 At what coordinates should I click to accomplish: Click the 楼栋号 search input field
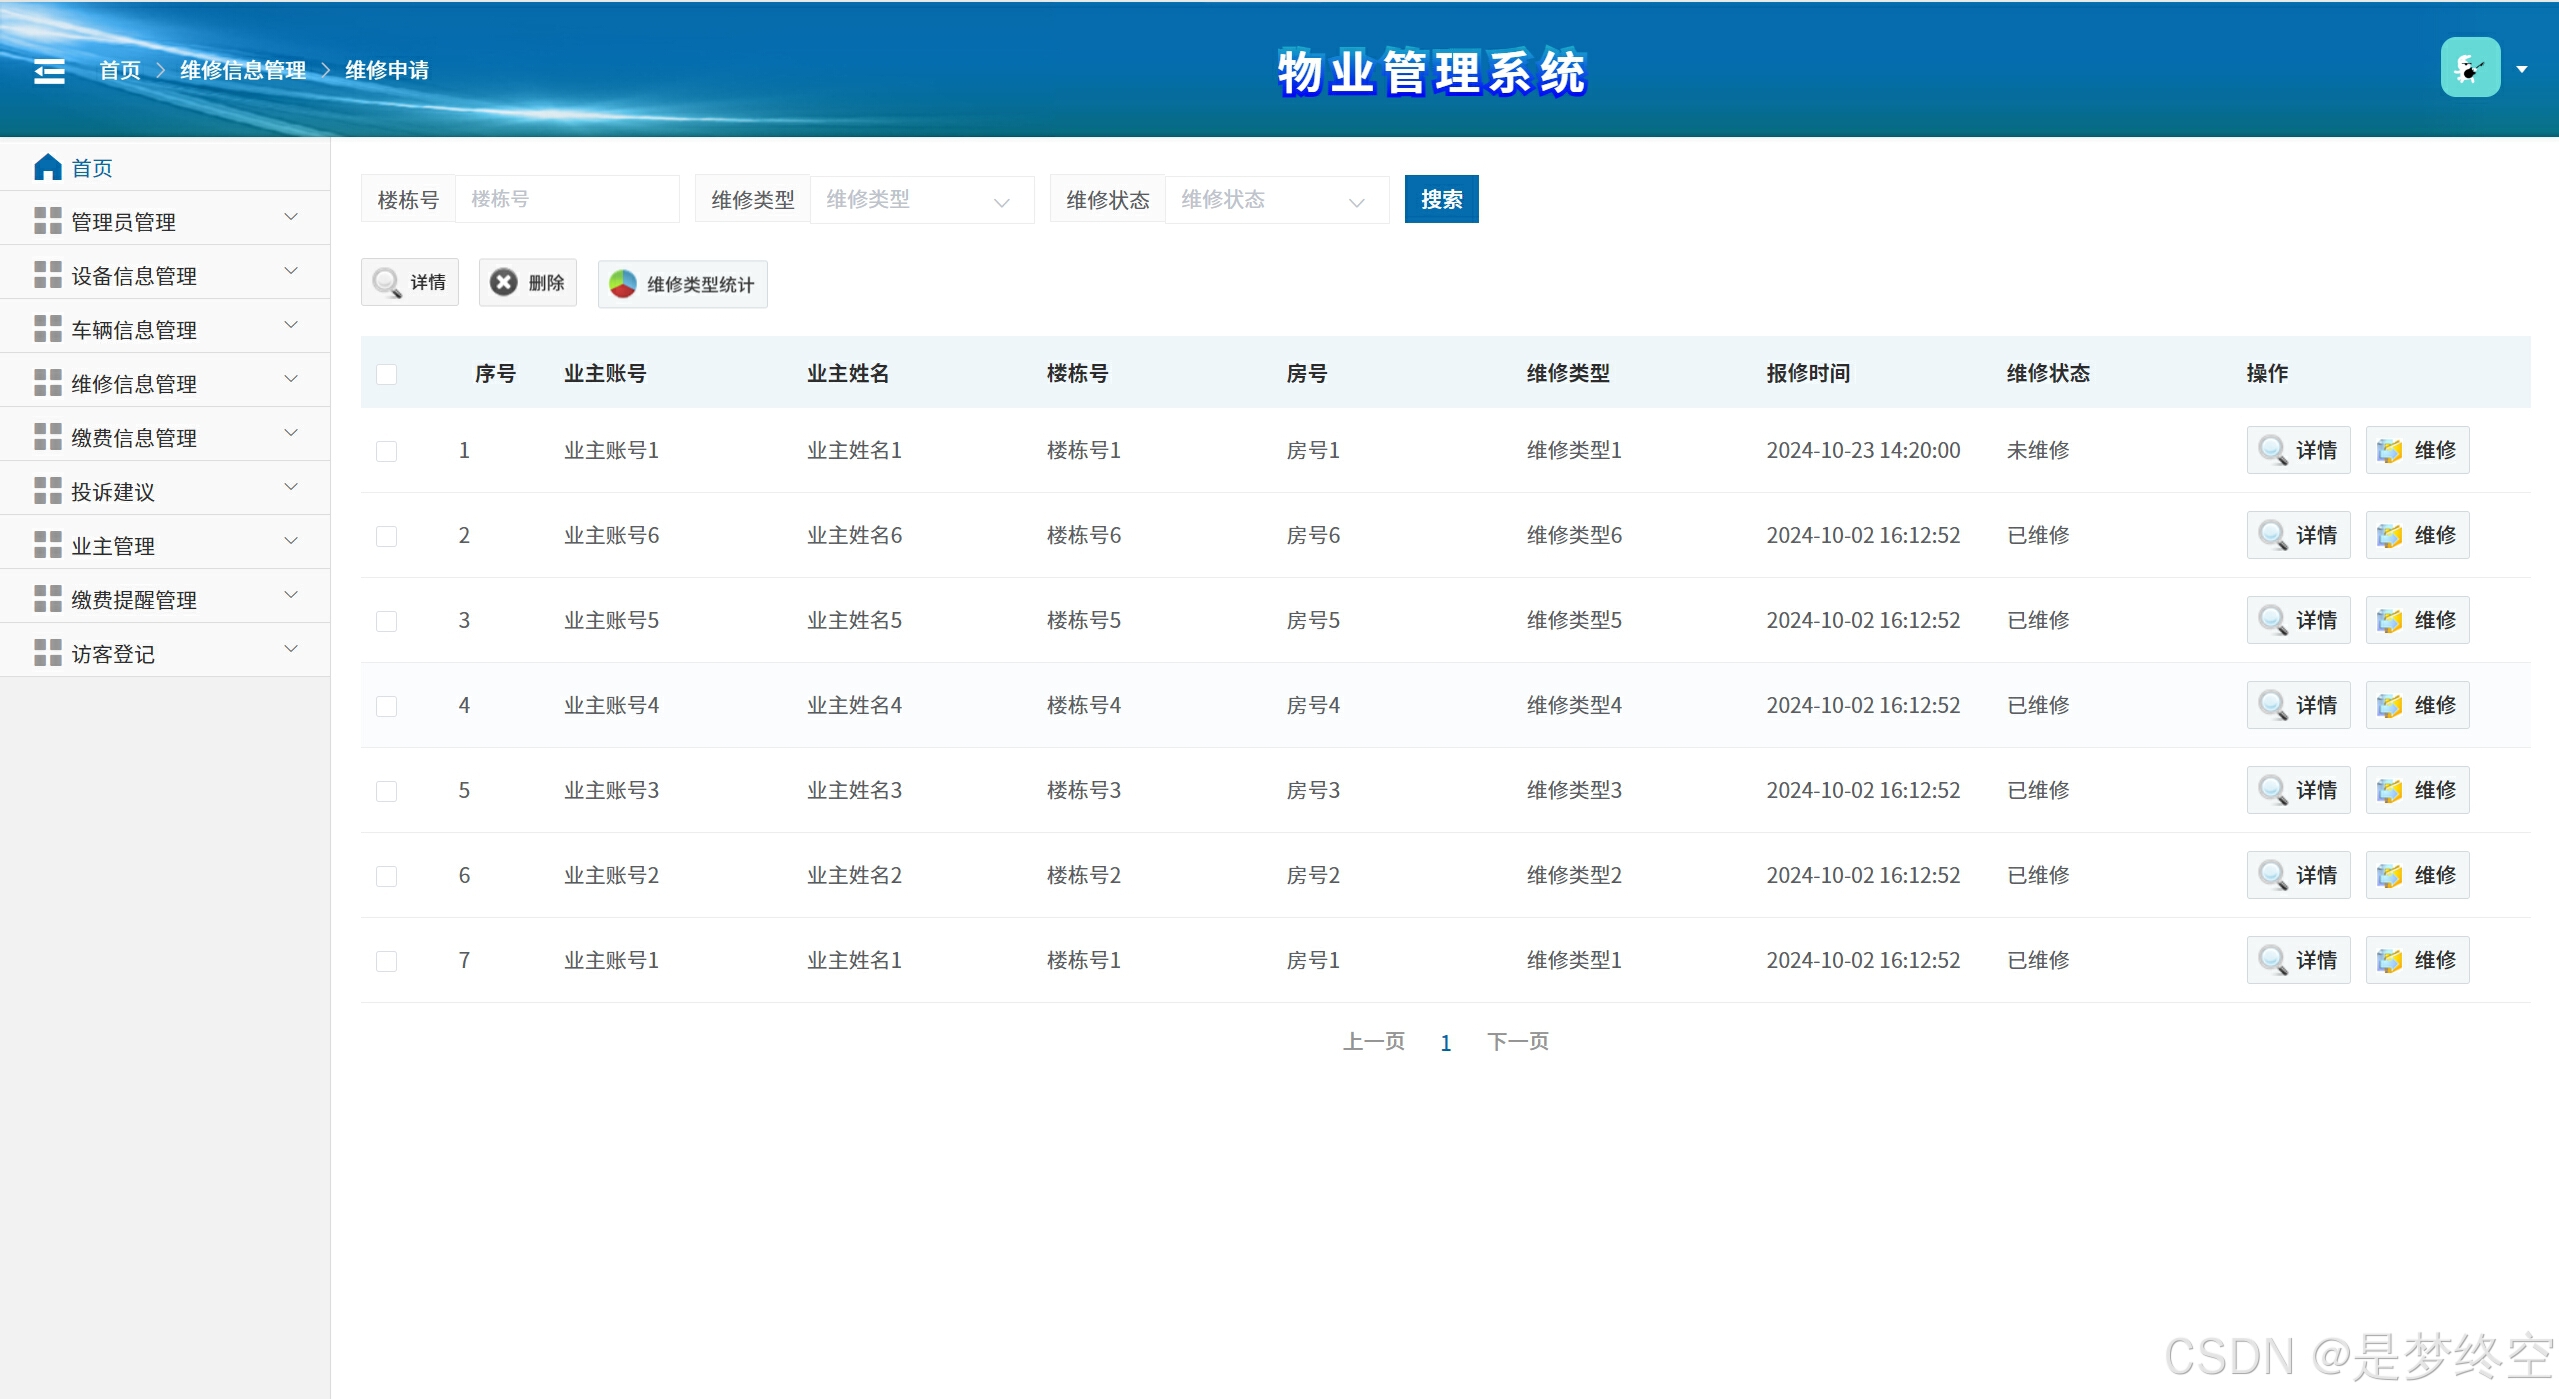(566, 199)
